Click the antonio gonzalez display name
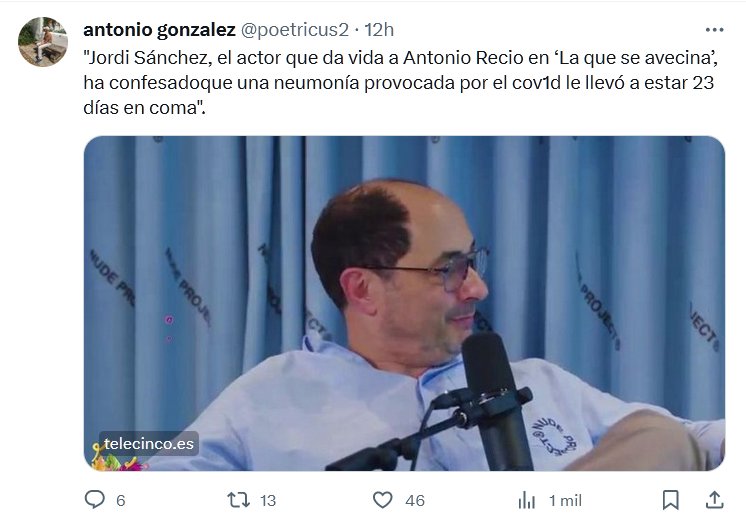The height and width of the screenshot is (522, 746). point(159,30)
